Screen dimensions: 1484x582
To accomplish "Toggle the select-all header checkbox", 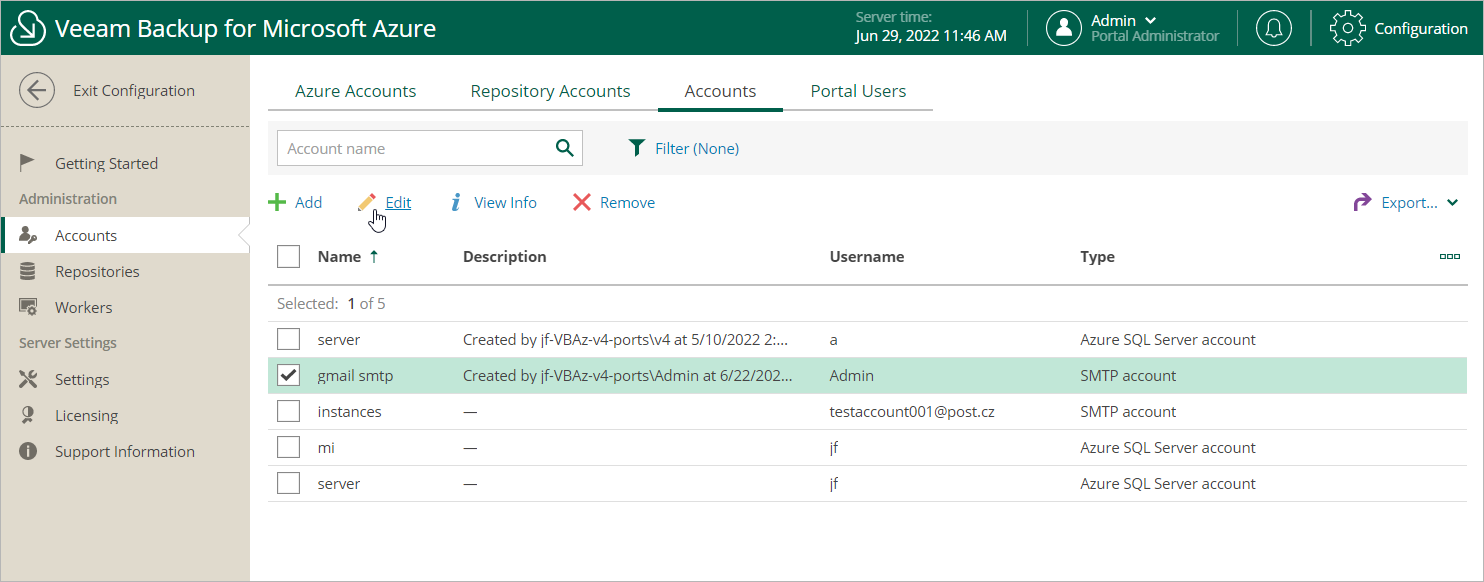I will tap(289, 257).
